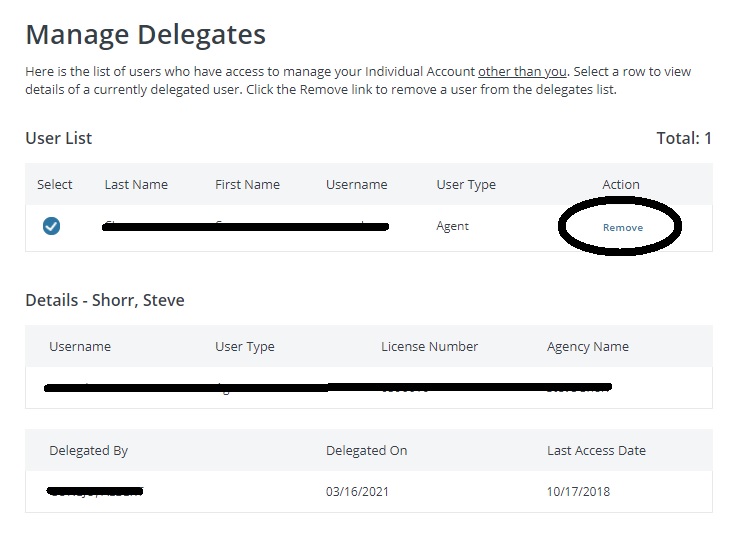Click the Details - Shorr, Steve heading
The width and height of the screenshot is (729, 533).
point(105,300)
